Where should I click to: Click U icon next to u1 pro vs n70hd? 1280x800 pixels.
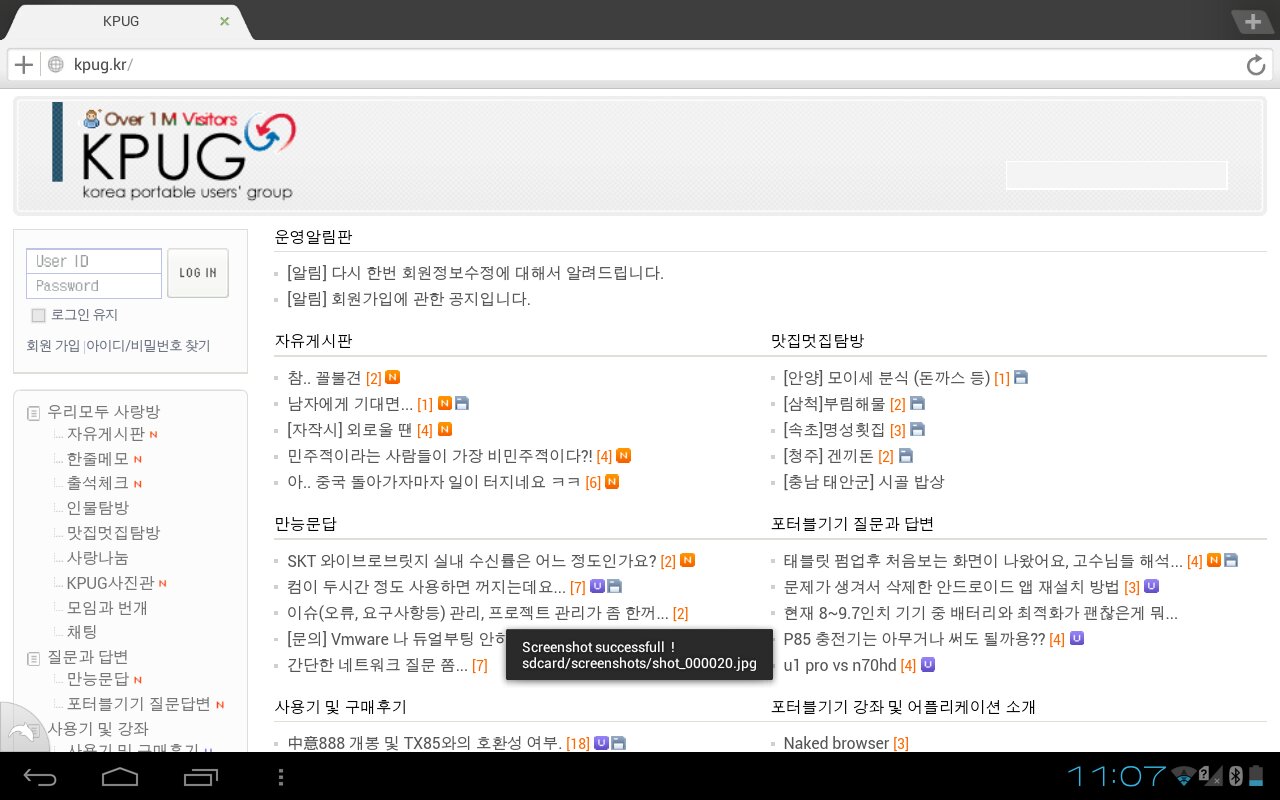pyautogui.click(x=928, y=663)
